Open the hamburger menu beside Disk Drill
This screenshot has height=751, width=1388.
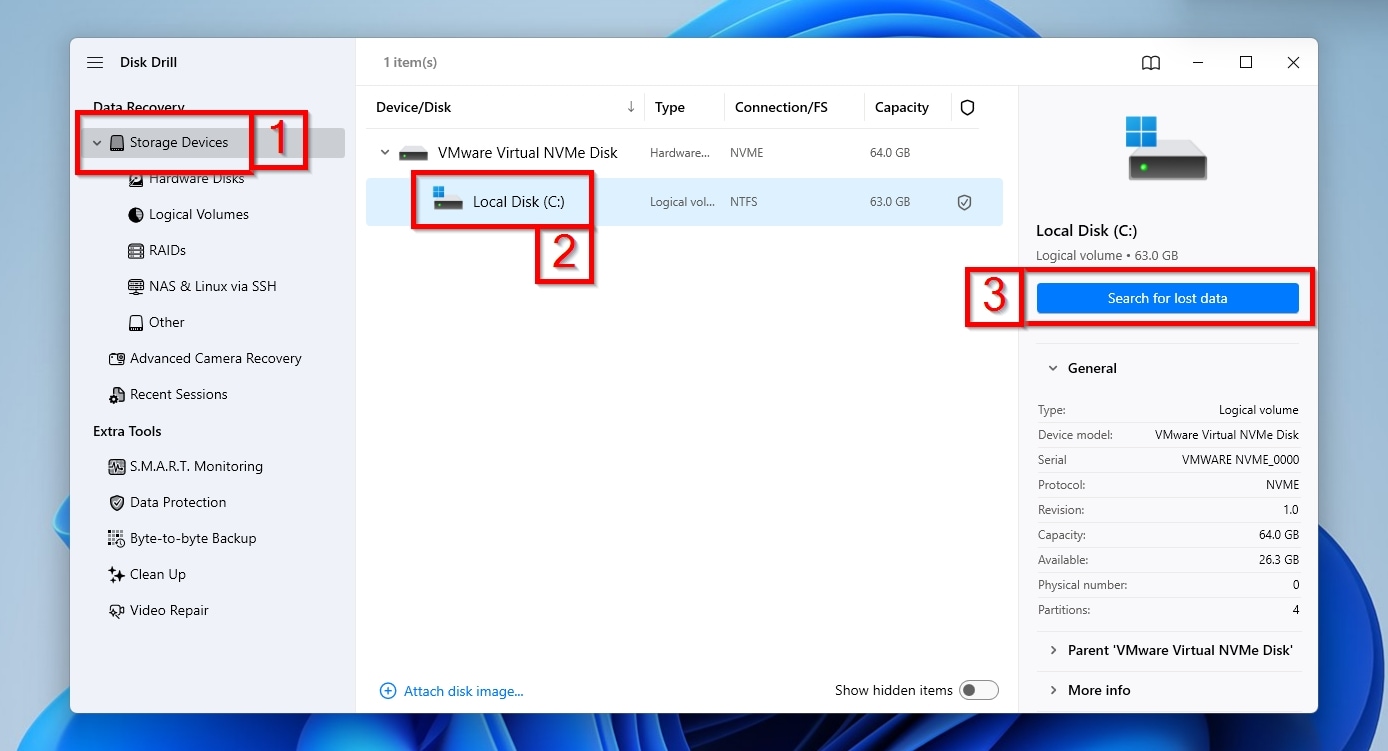tap(95, 62)
